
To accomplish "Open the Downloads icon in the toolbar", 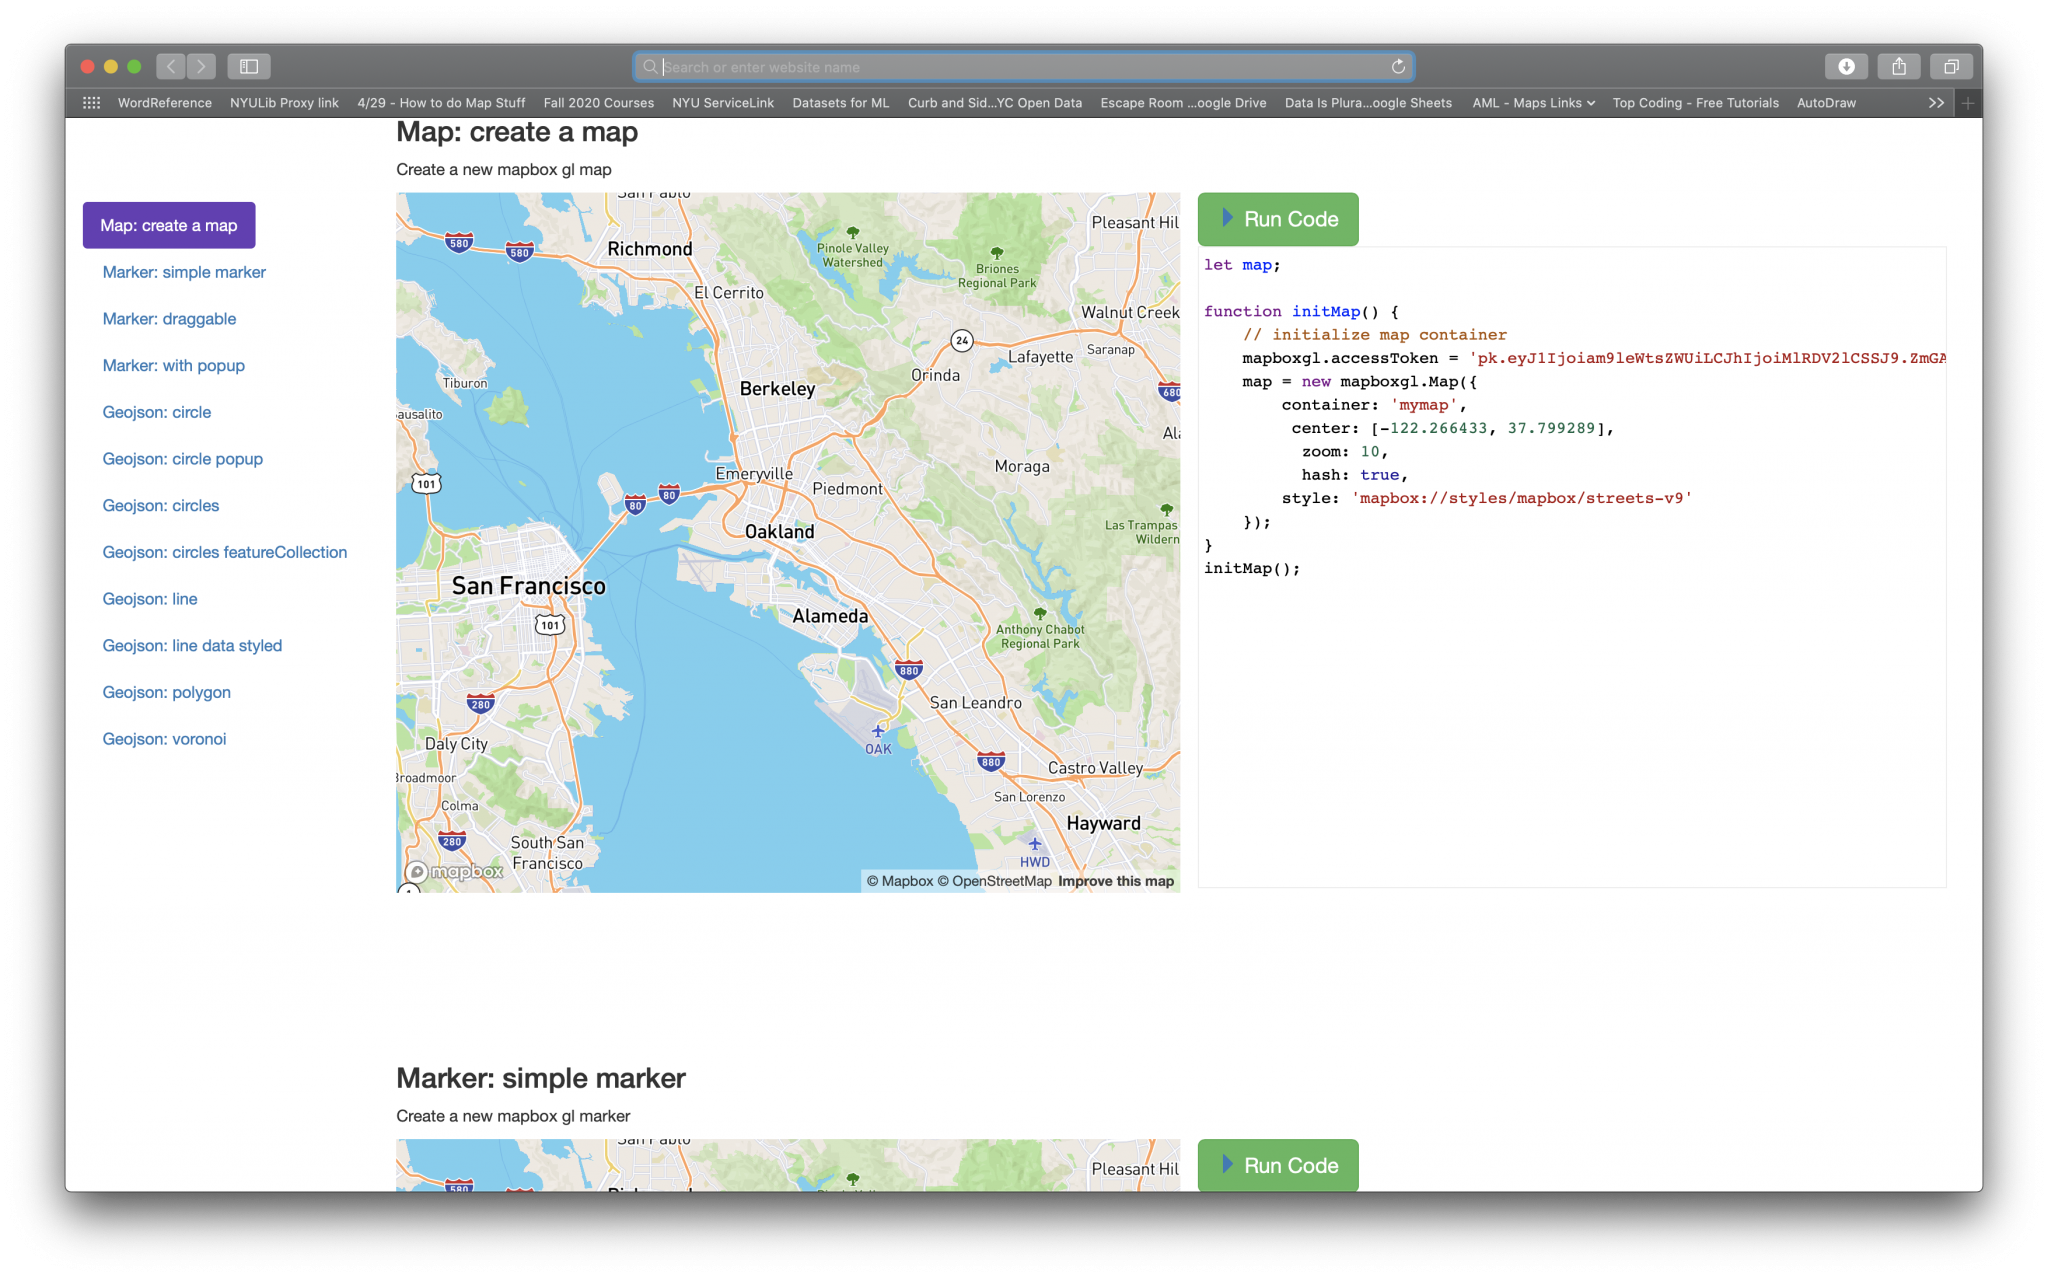I will (1847, 66).
